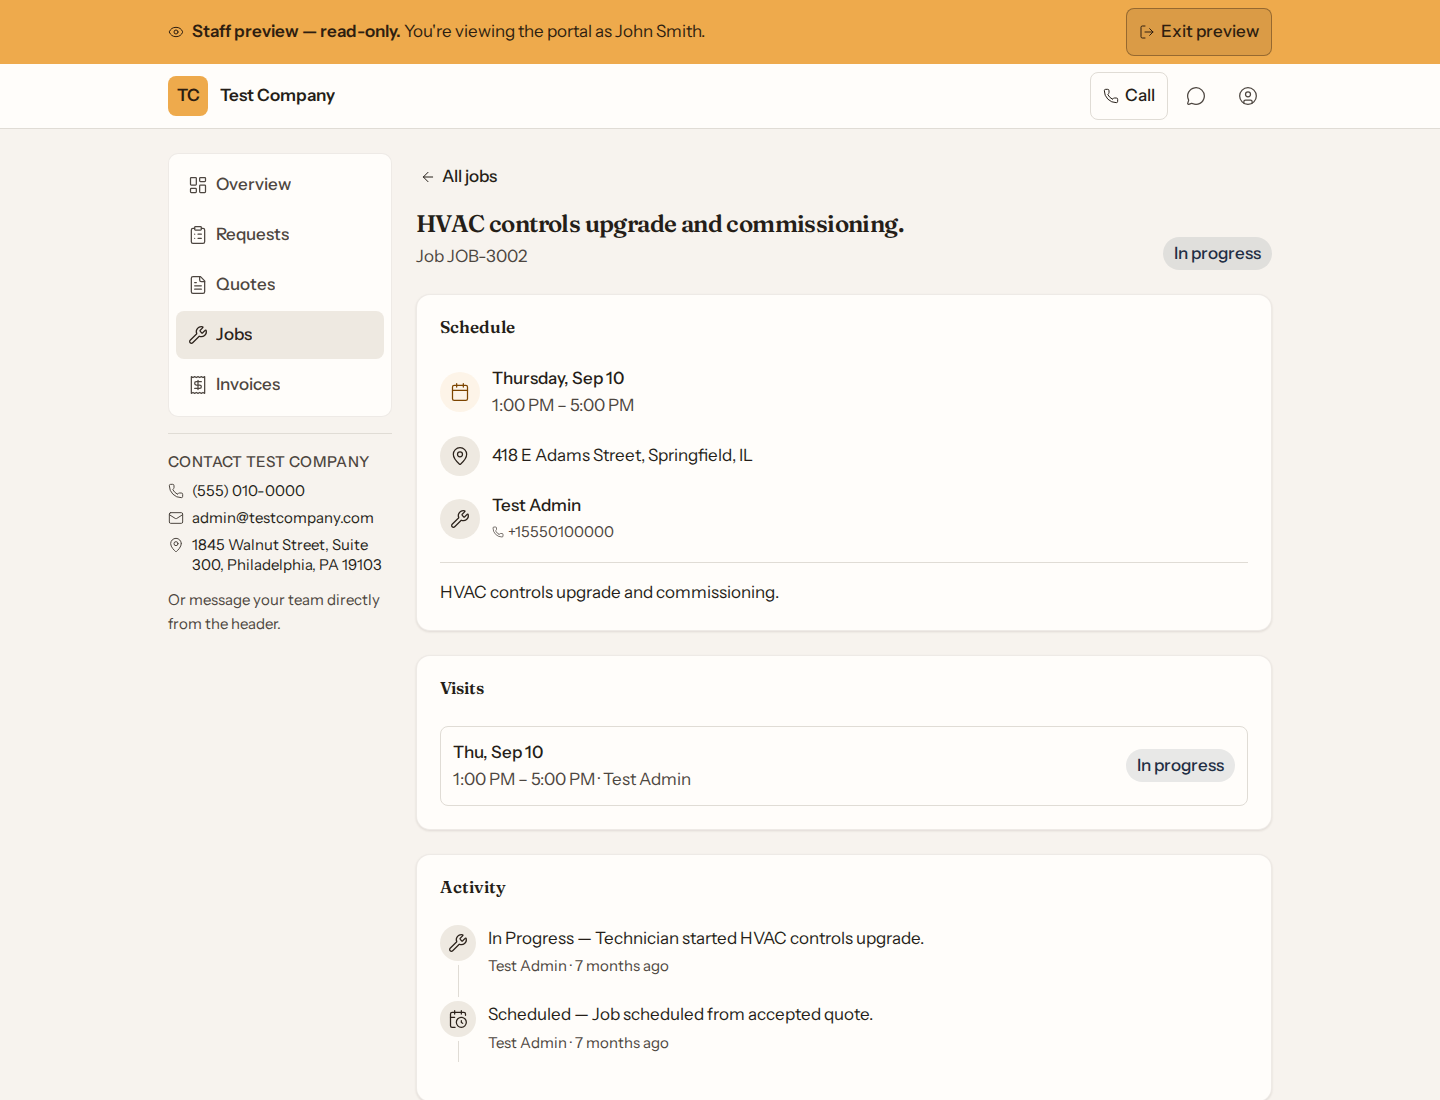The image size is (1440, 1100).
Task: Click the 1845 Walnut Street address text
Action: tap(287, 555)
